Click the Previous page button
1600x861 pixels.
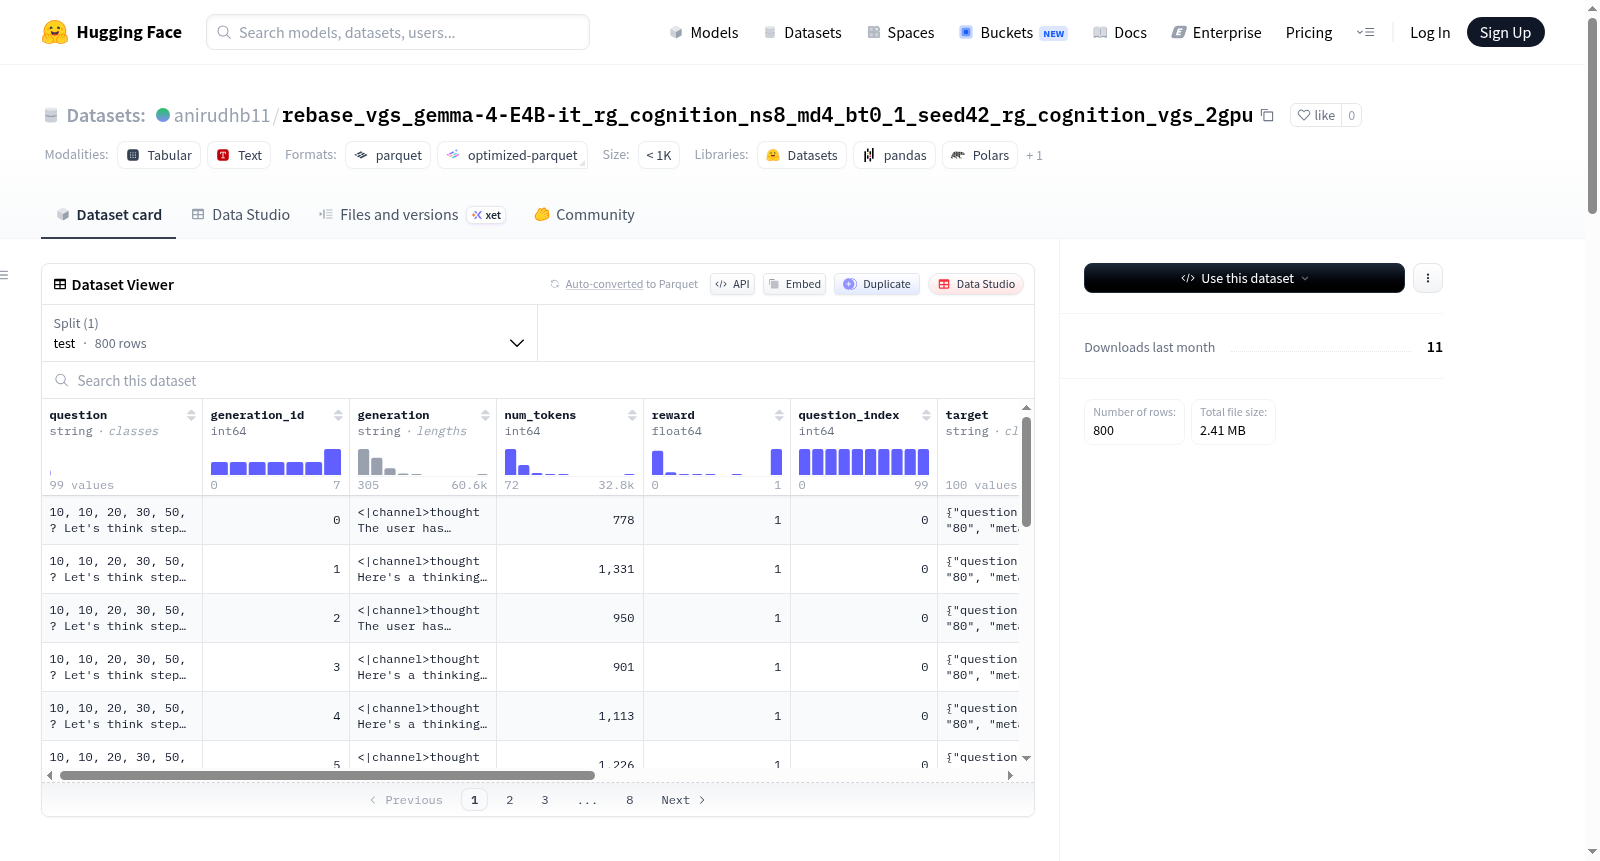406,800
